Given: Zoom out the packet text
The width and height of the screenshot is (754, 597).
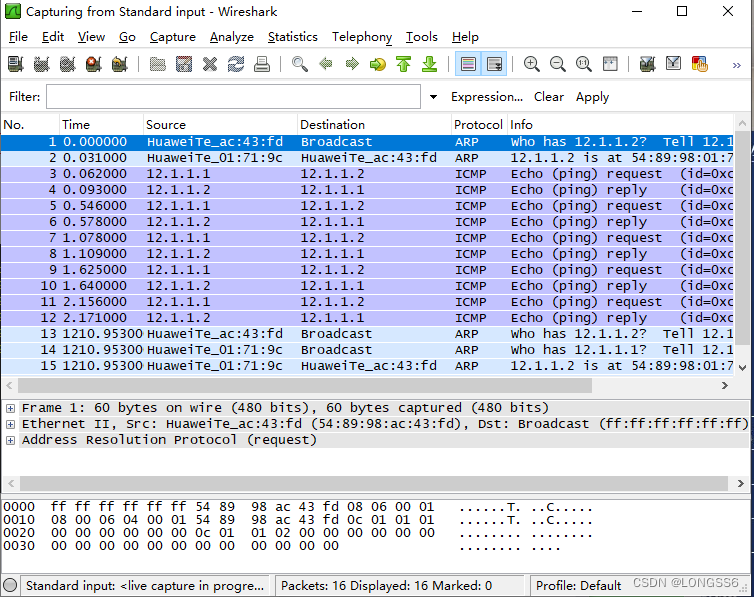Looking at the screenshot, I should pos(557,64).
